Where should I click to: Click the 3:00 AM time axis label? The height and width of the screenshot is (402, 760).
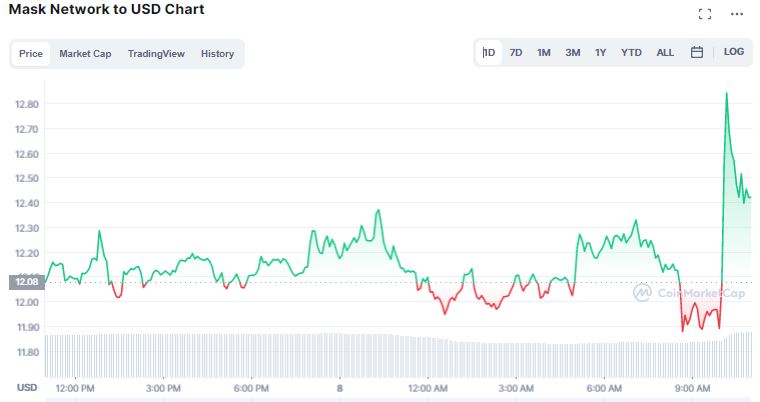[x=516, y=388]
